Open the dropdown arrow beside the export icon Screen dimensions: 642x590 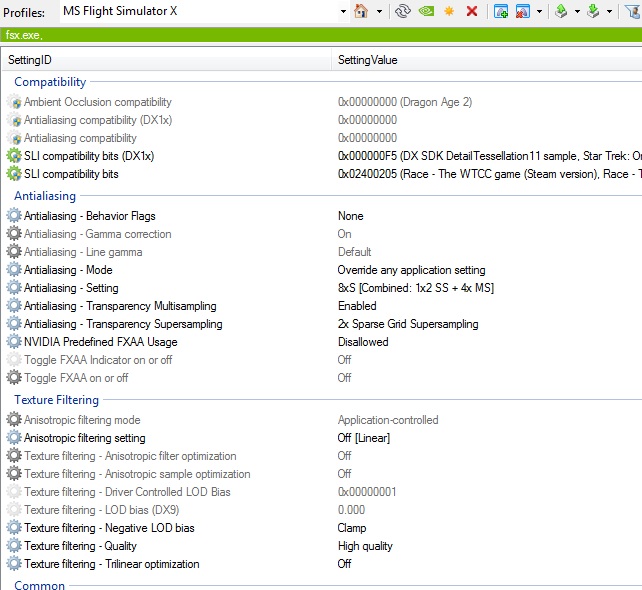[577, 11]
